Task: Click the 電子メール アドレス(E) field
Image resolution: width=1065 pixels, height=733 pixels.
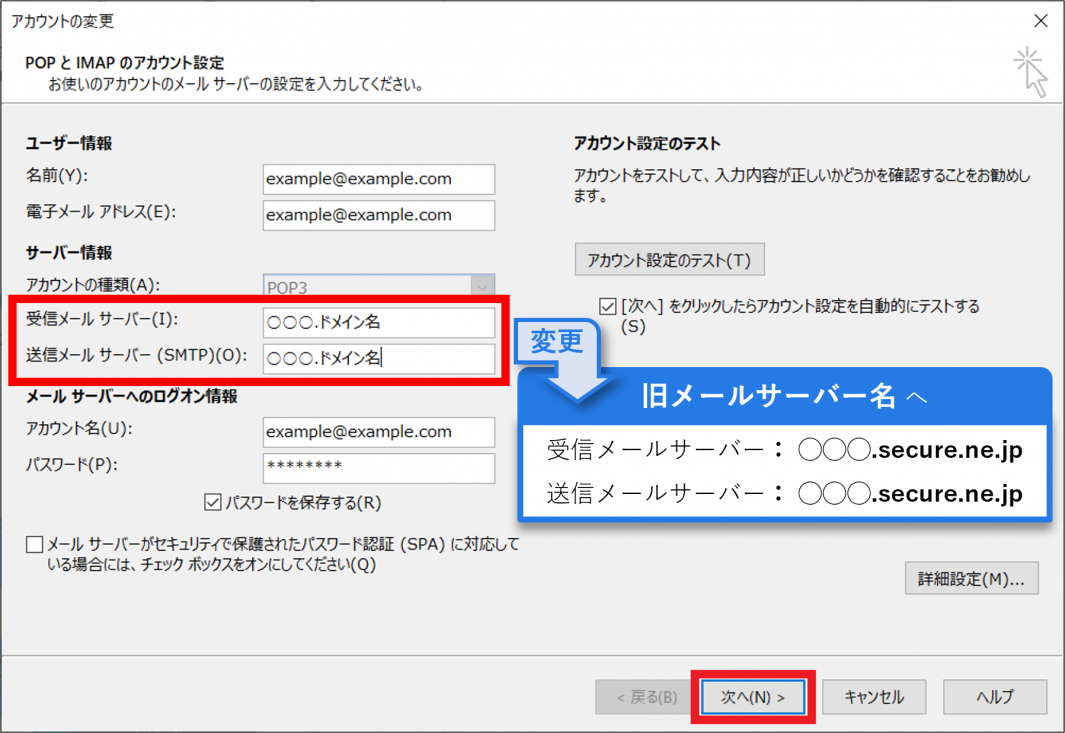Action: click(x=378, y=215)
